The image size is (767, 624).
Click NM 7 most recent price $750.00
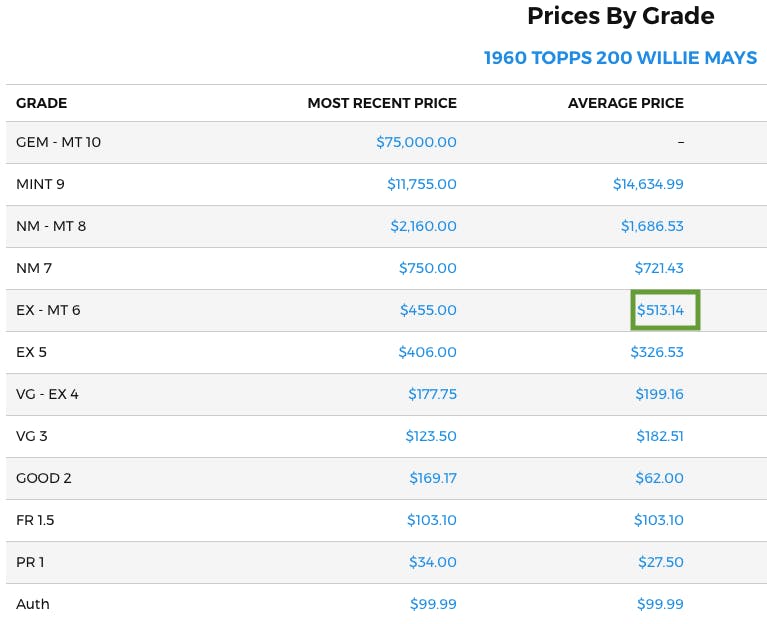click(428, 268)
